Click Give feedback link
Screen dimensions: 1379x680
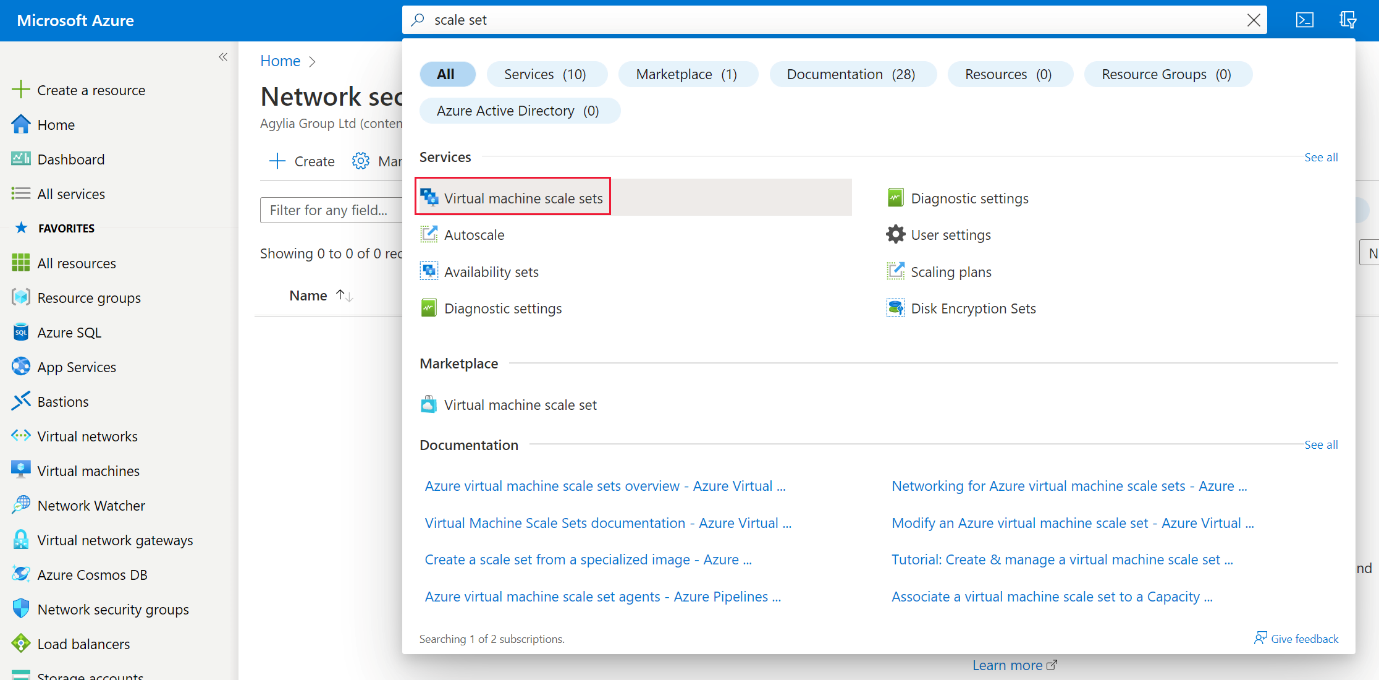click(1296, 638)
